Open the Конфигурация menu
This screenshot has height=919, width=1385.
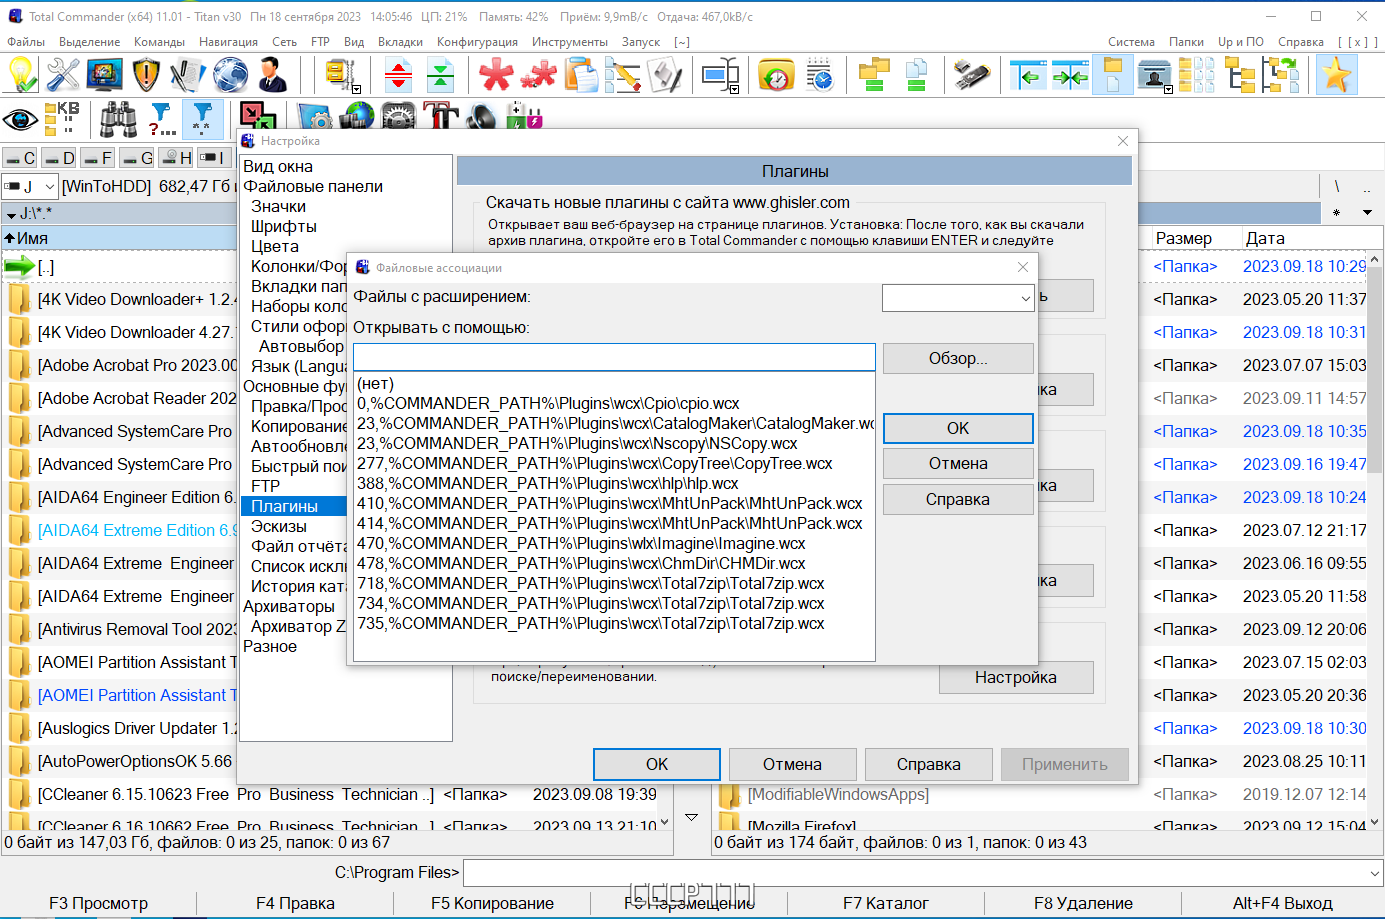pos(477,42)
